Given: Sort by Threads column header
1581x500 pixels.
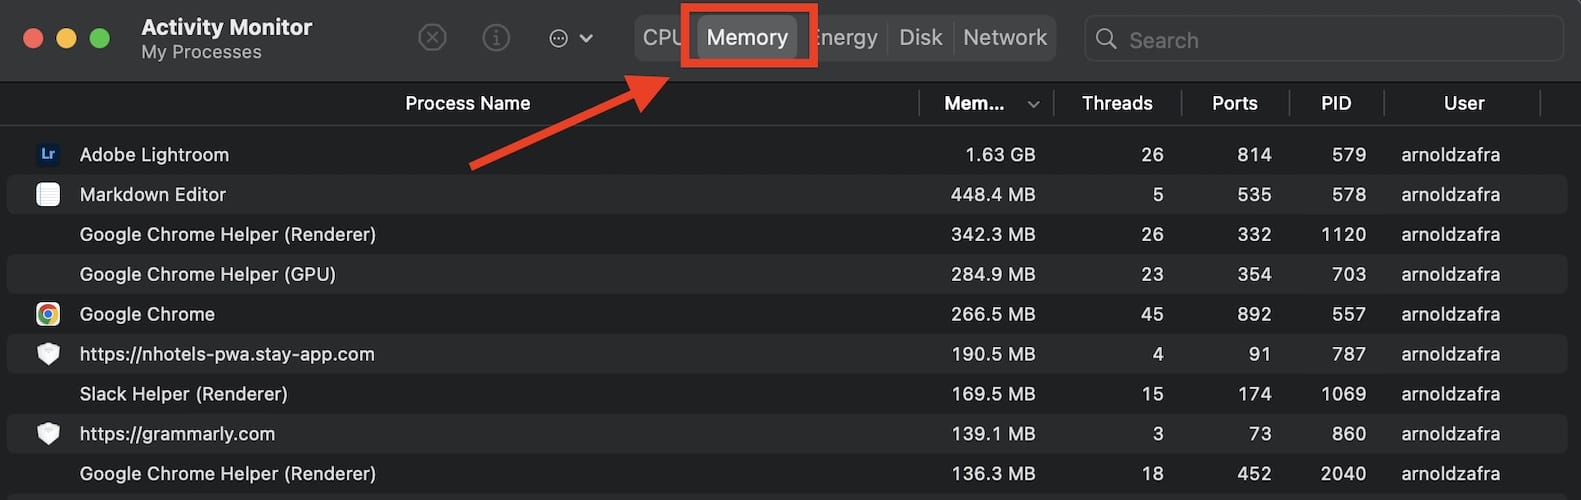Looking at the screenshot, I should point(1117,103).
